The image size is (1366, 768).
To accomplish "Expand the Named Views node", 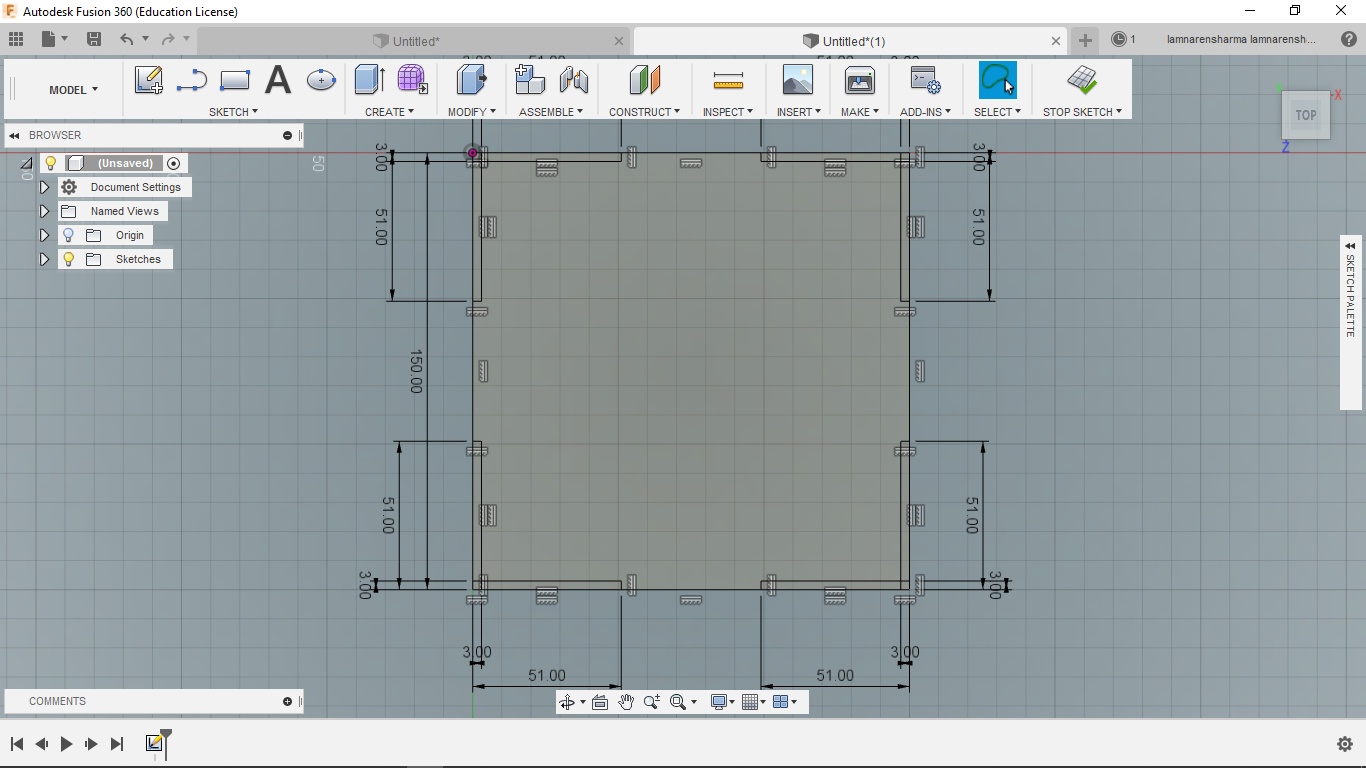I will (x=44, y=211).
